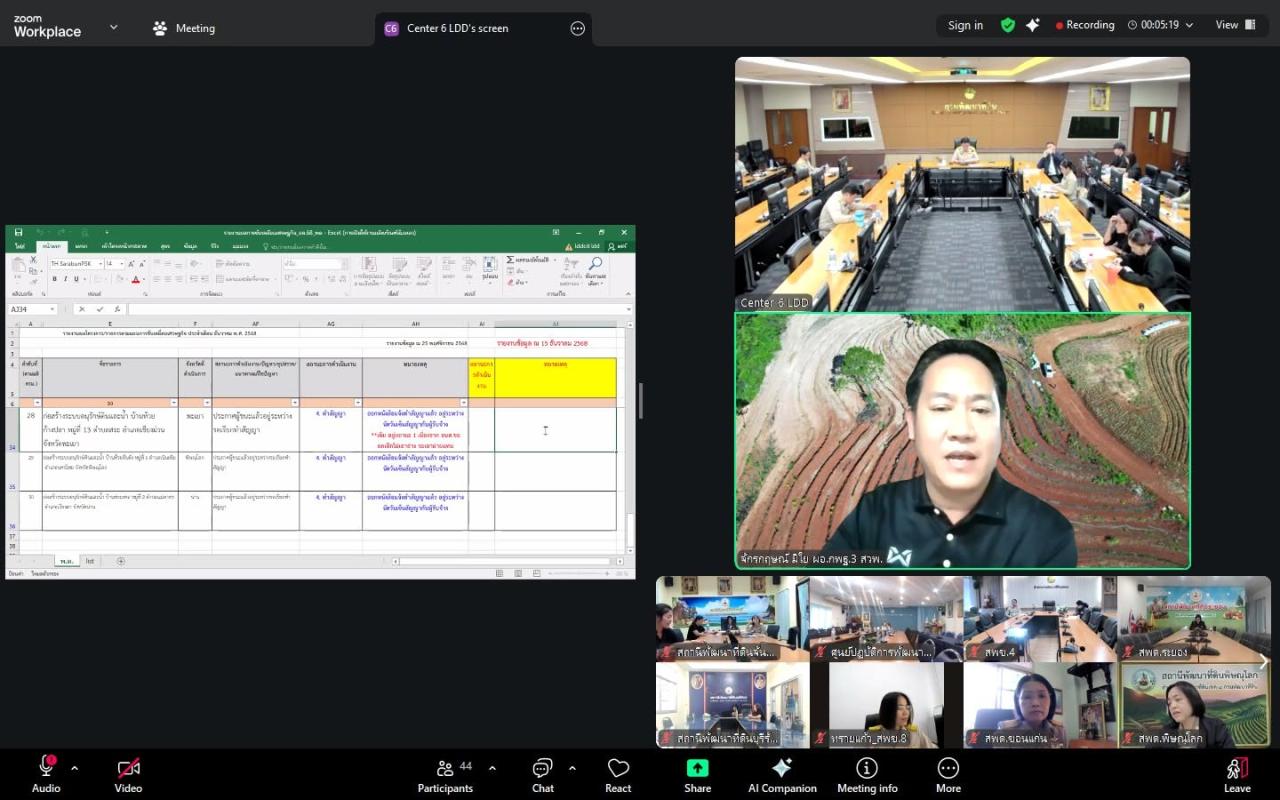Click the insert function fx icon
The image size is (1280, 800).
pos(117,309)
